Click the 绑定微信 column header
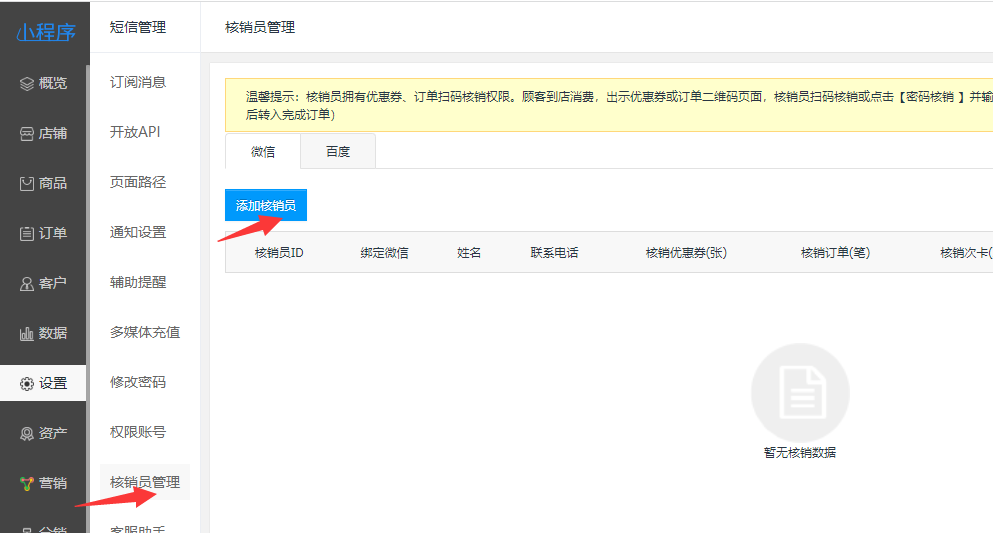The image size is (993, 533). [384, 253]
